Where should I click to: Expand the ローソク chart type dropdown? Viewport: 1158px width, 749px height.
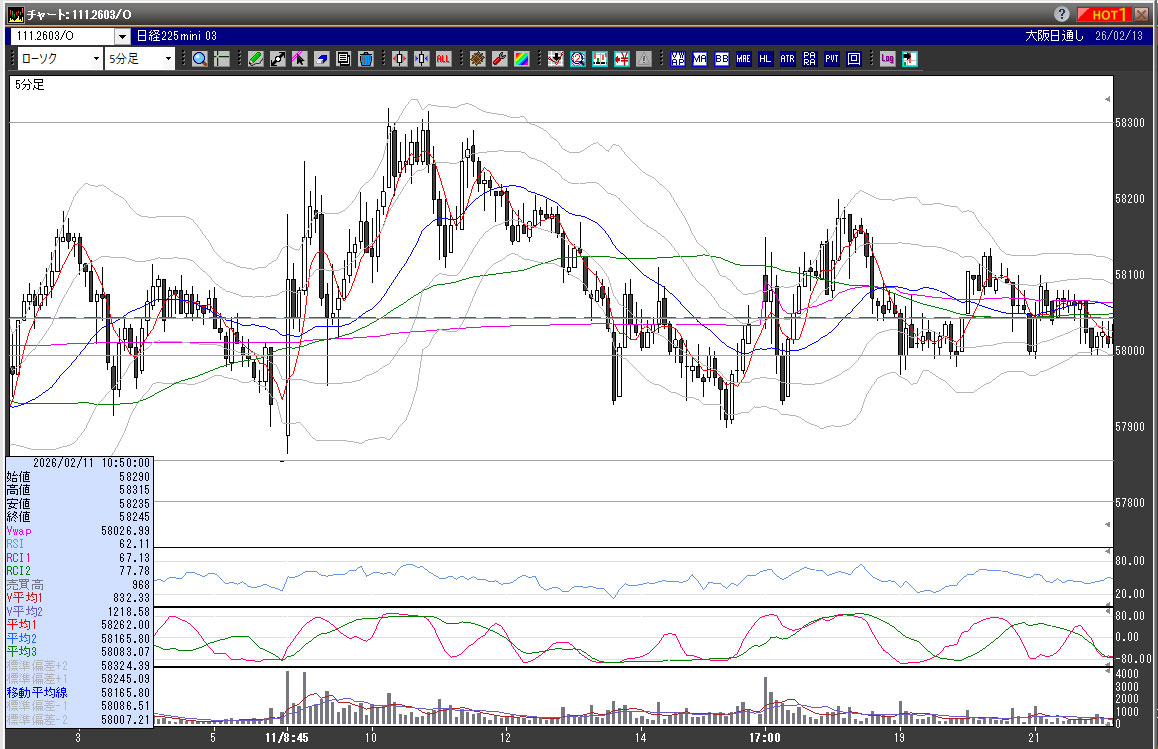coord(95,59)
